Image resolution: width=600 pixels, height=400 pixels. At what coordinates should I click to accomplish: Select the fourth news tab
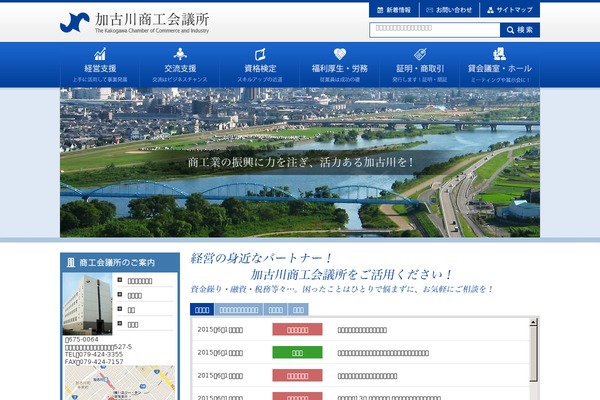298,310
